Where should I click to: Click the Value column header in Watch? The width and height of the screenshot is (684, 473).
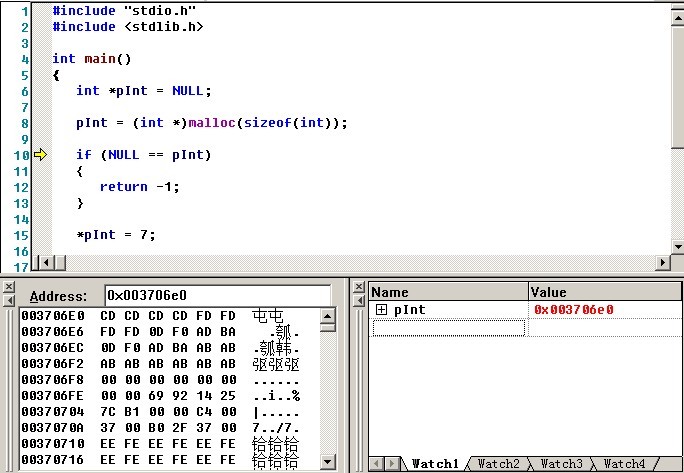(x=605, y=292)
